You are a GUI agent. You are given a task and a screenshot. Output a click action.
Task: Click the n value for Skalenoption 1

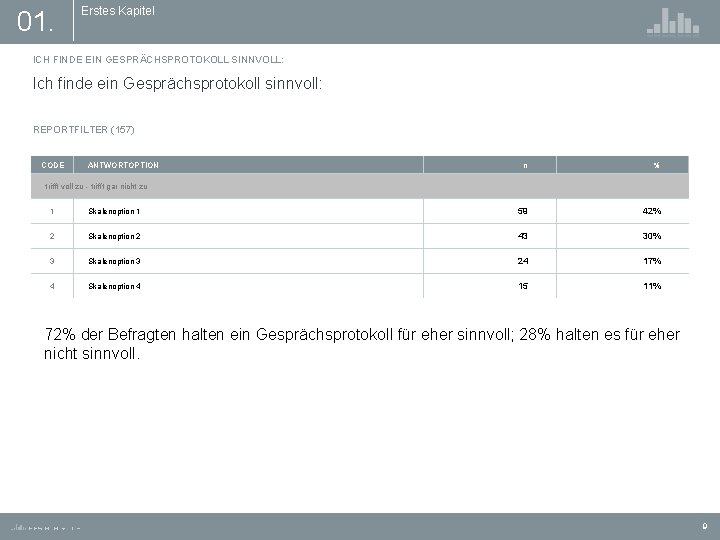tap(523, 211)
